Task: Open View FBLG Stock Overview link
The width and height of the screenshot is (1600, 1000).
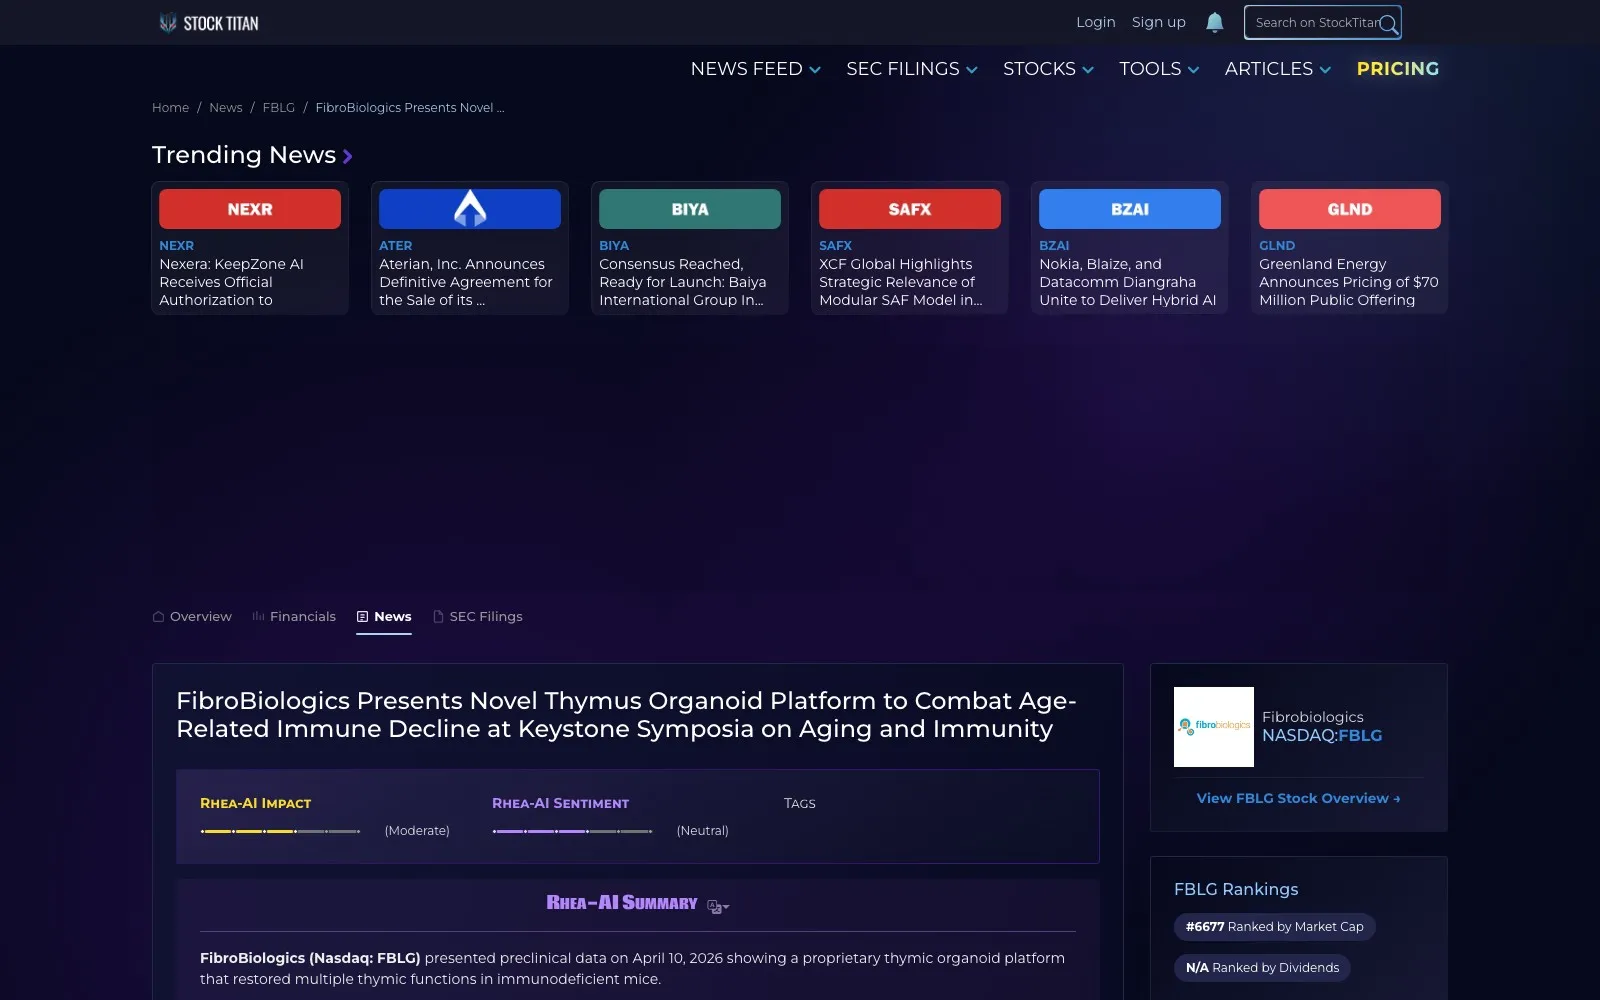Action: tap(1298, 798)
